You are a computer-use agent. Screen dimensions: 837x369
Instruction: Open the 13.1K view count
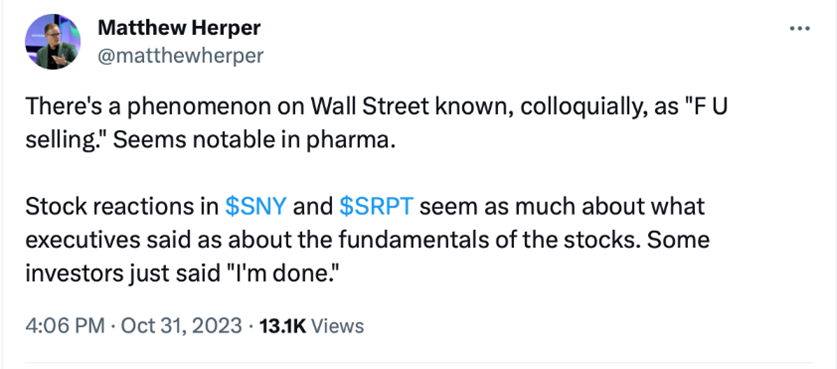coord(282,326)
